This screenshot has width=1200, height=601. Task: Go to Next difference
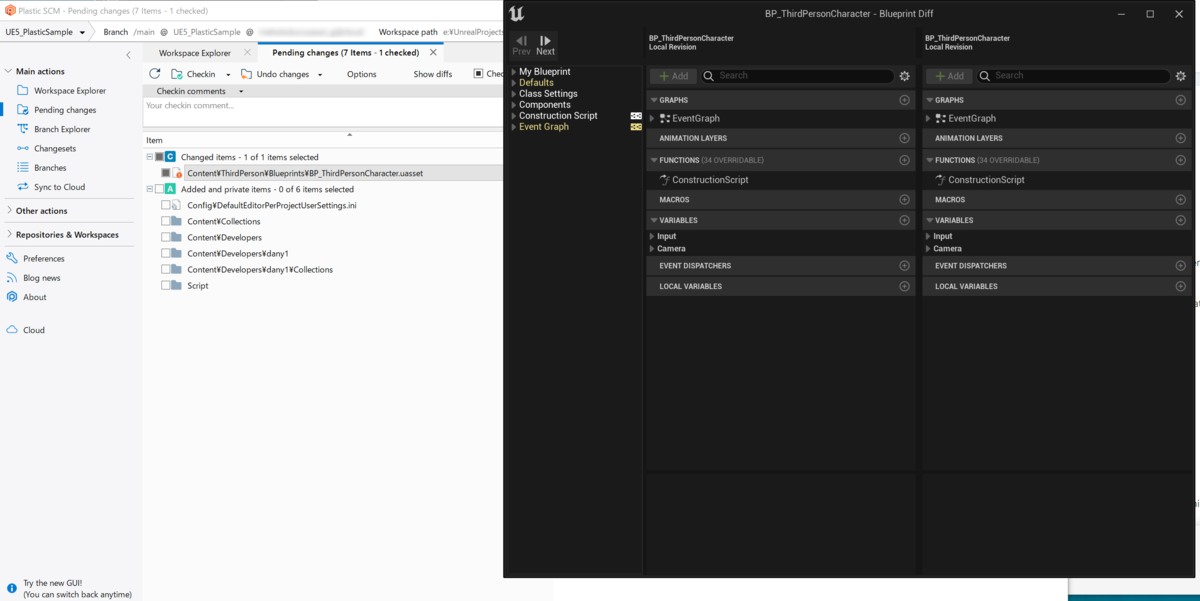tap(545, 46)
